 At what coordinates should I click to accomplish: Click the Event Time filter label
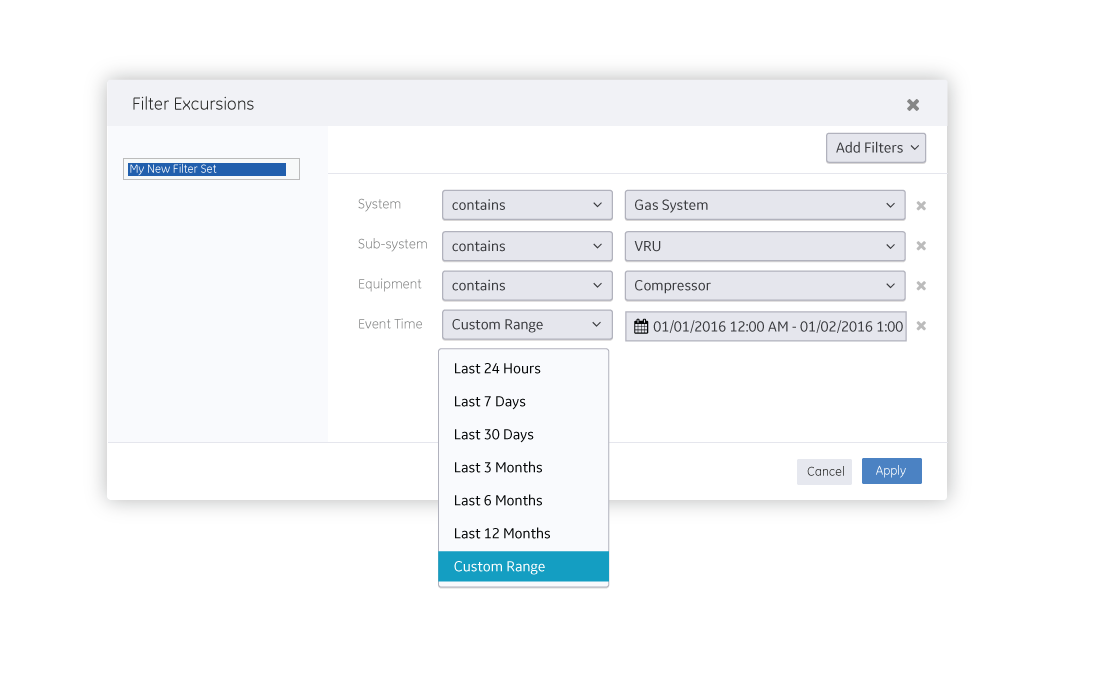[390, 324]
